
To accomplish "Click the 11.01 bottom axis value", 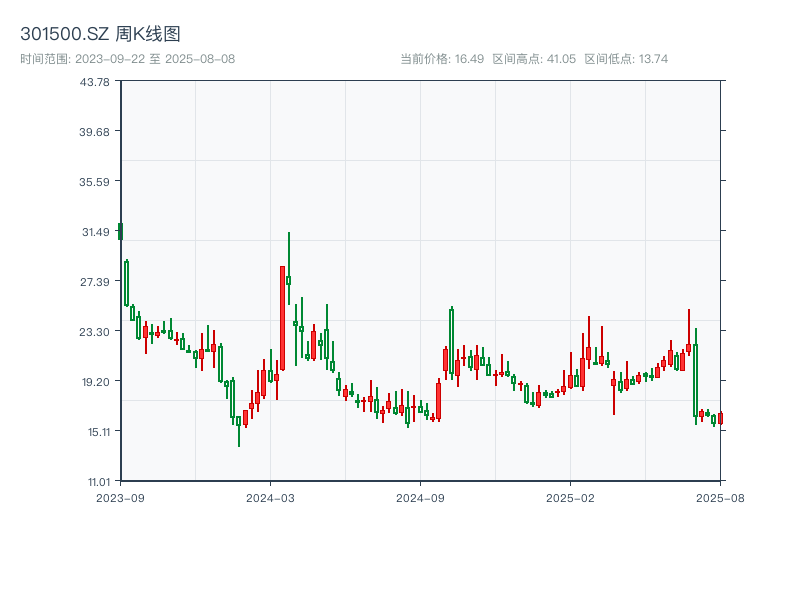I will pos(94,479).
